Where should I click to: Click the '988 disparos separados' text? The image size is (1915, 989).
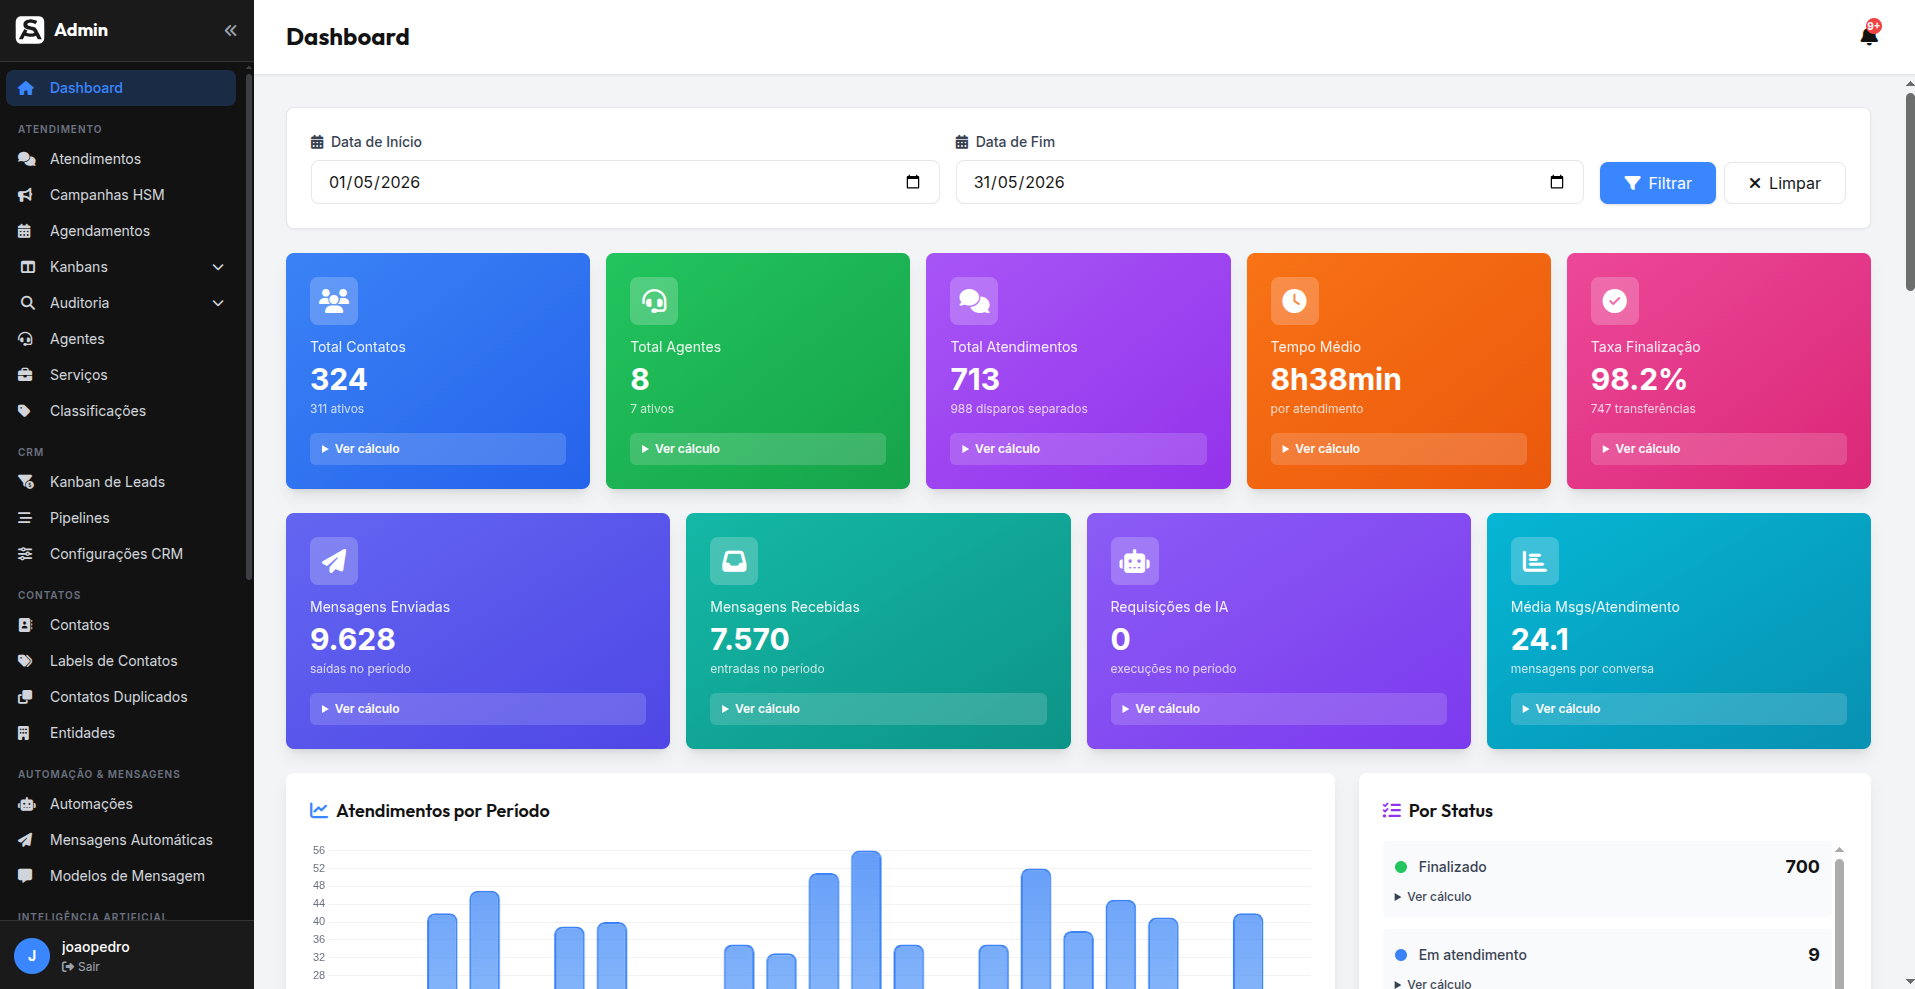point(1018,409)
